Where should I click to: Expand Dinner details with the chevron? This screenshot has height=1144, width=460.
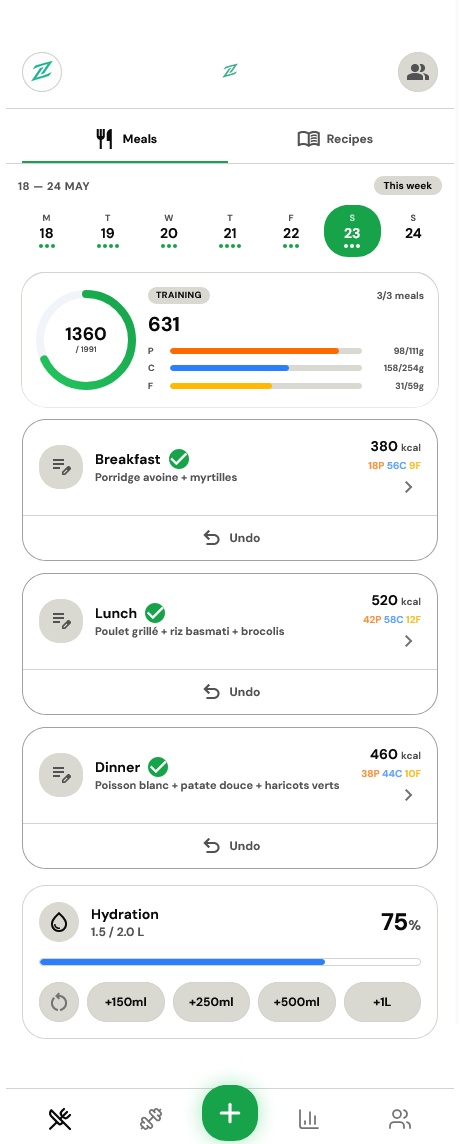[409, 795]
